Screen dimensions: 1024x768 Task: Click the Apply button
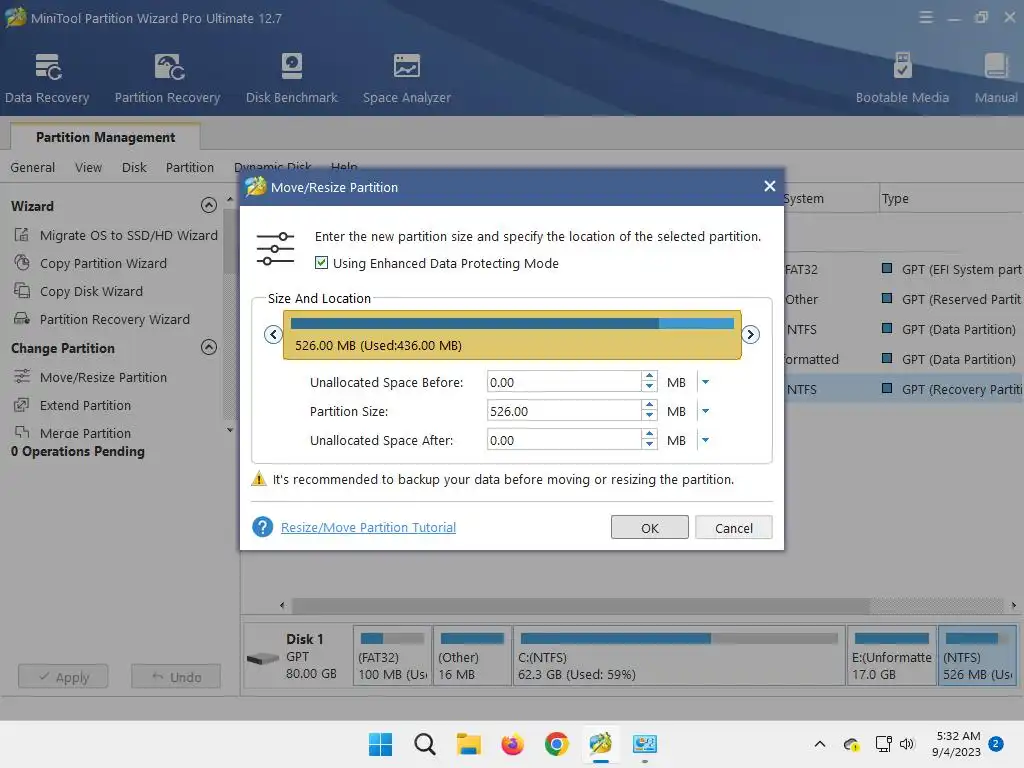tap(63, 677)
